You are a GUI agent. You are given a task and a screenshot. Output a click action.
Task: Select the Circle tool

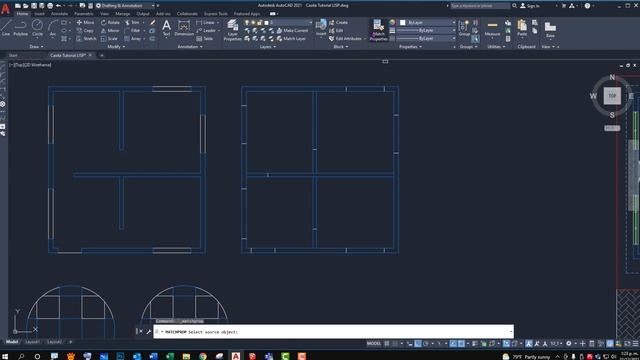point(37,28)
